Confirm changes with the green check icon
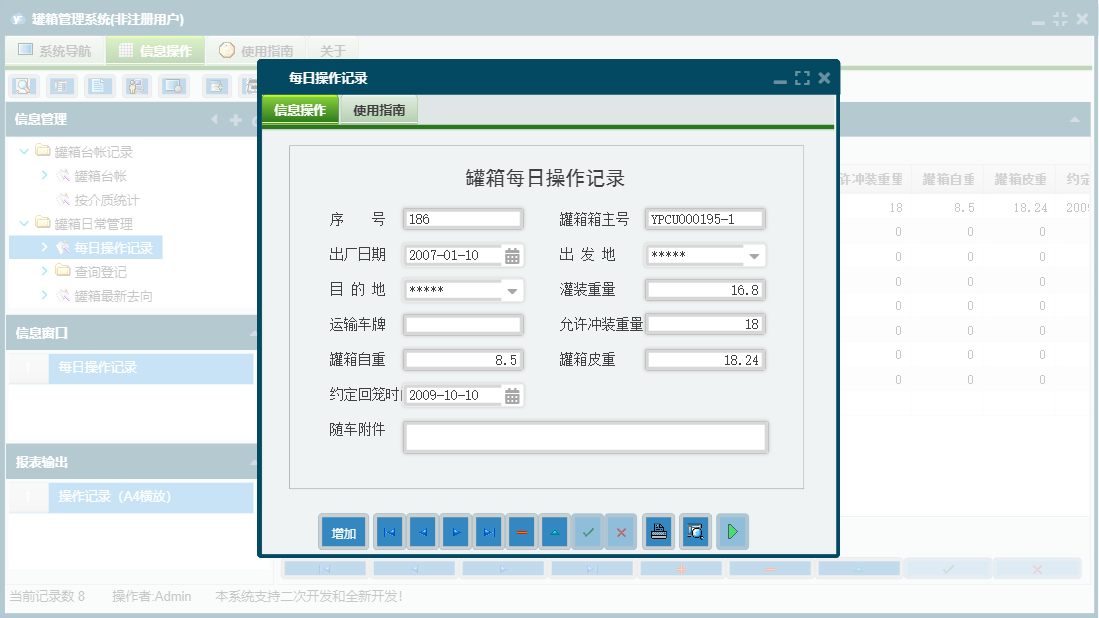Screen dimensions: 1099x618 [x=588, y=531]
